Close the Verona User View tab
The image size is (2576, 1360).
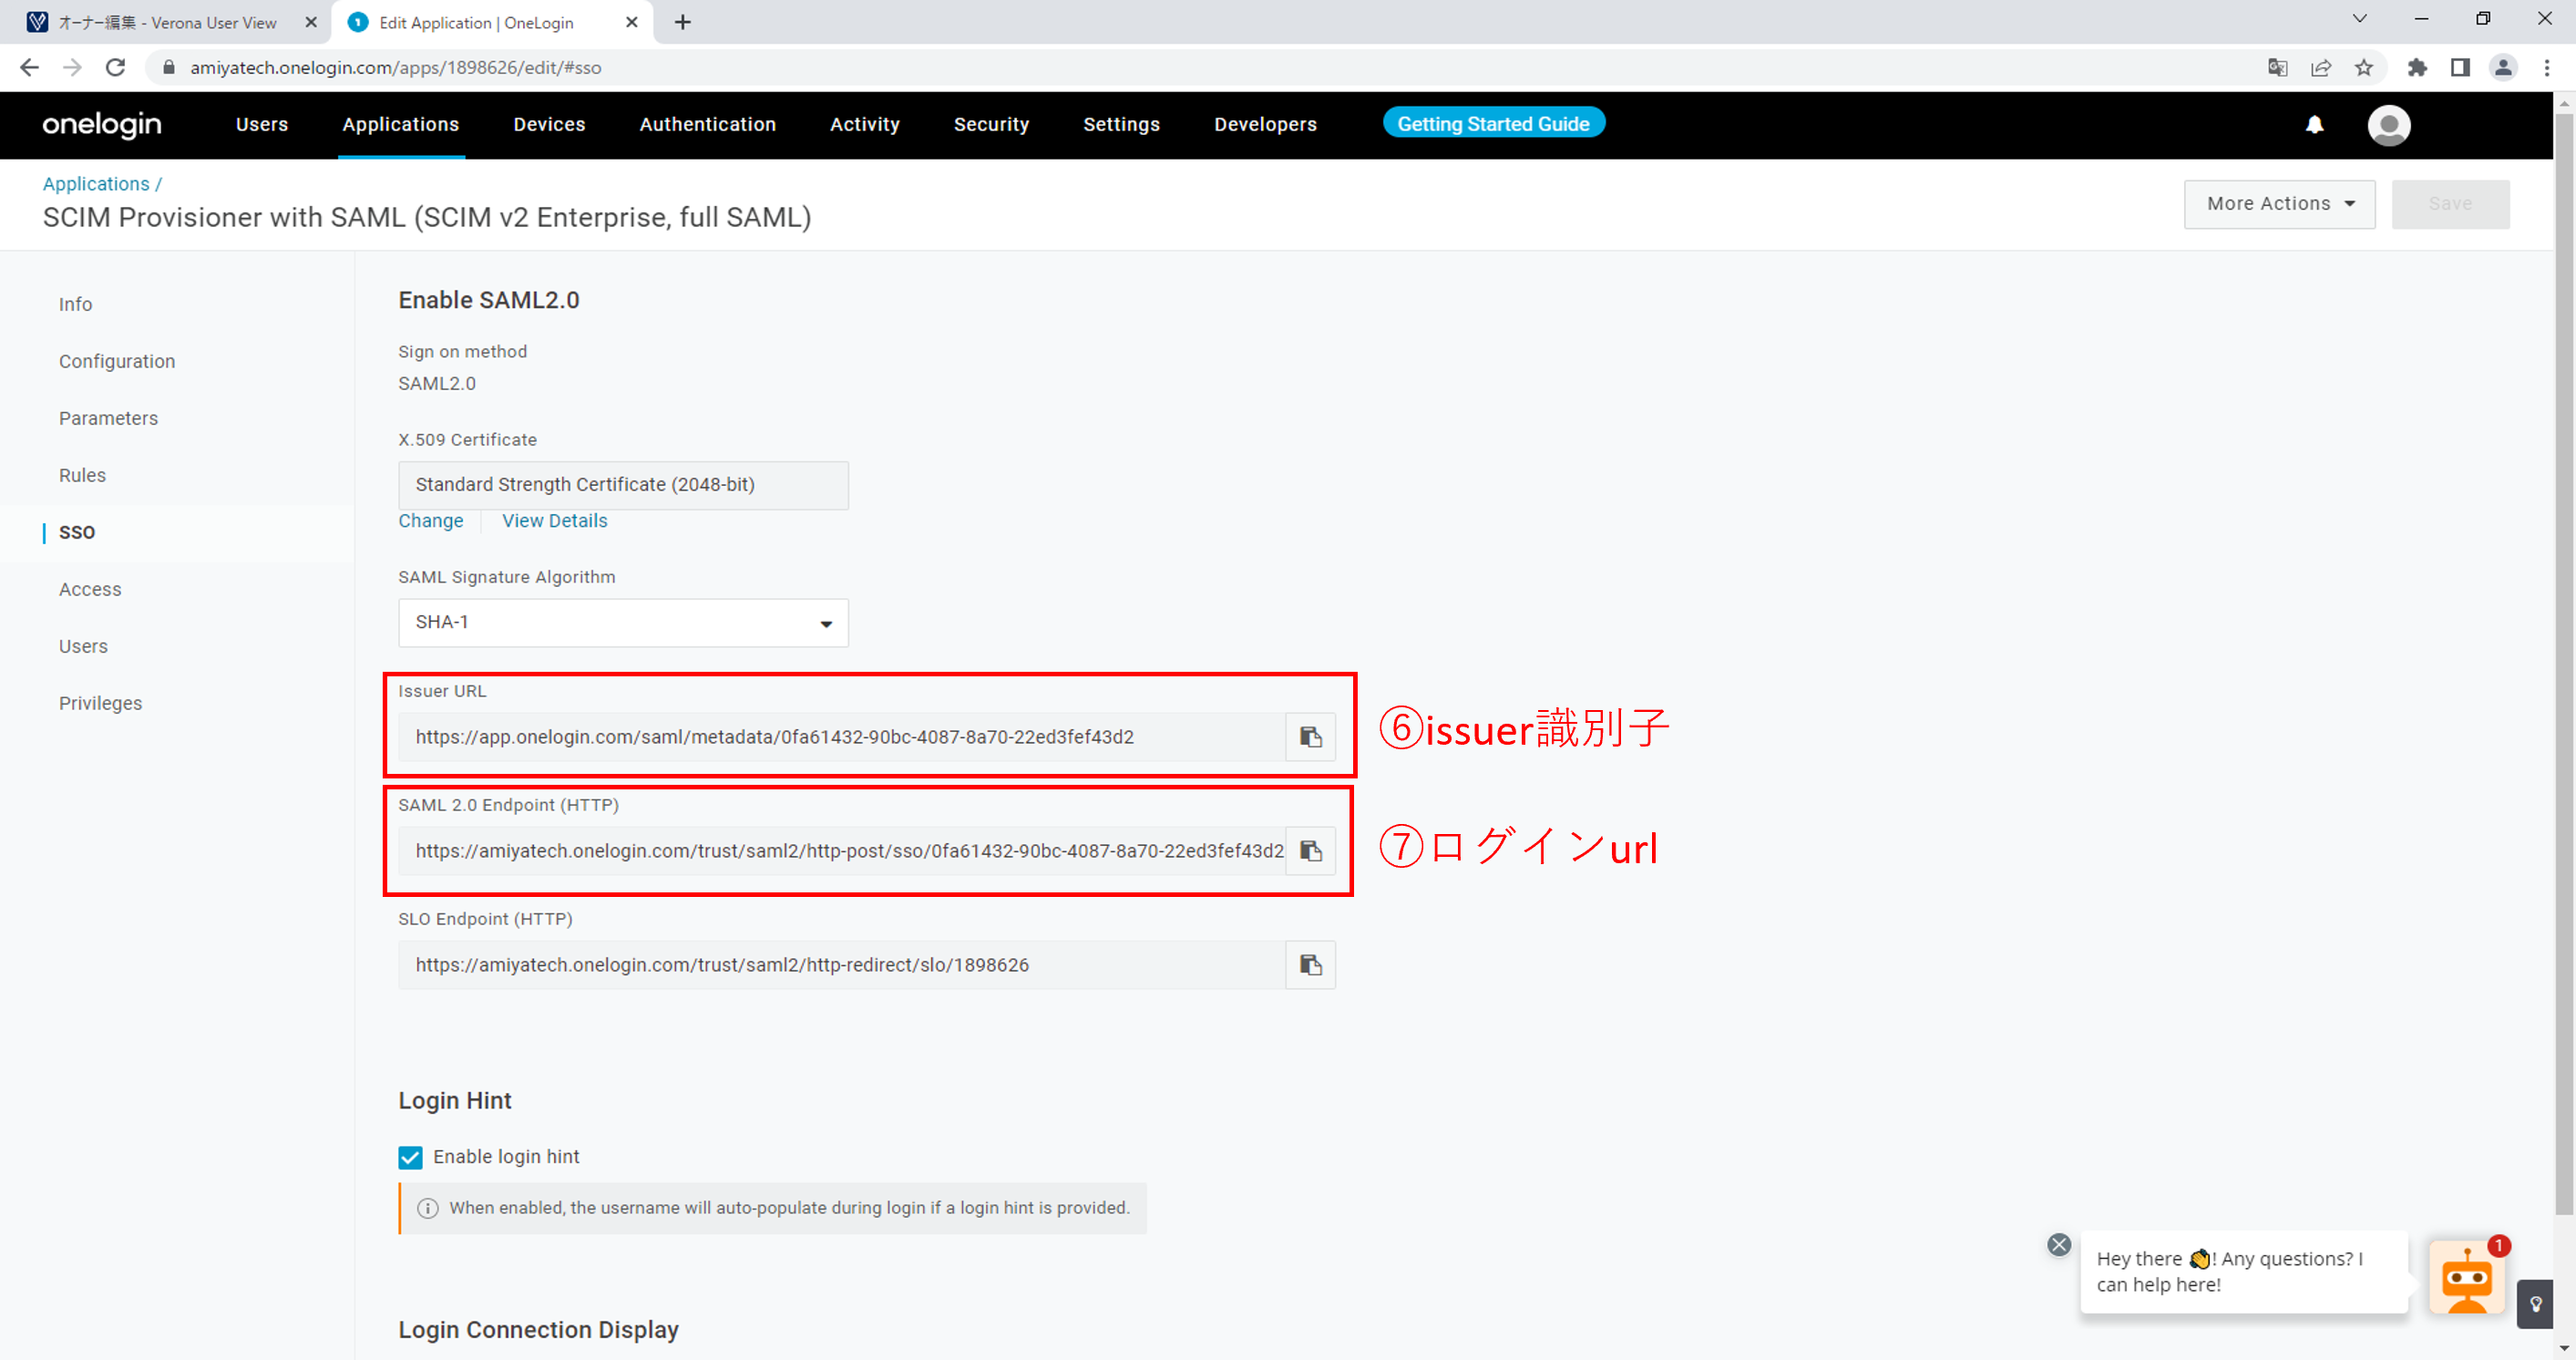[311, 22]
